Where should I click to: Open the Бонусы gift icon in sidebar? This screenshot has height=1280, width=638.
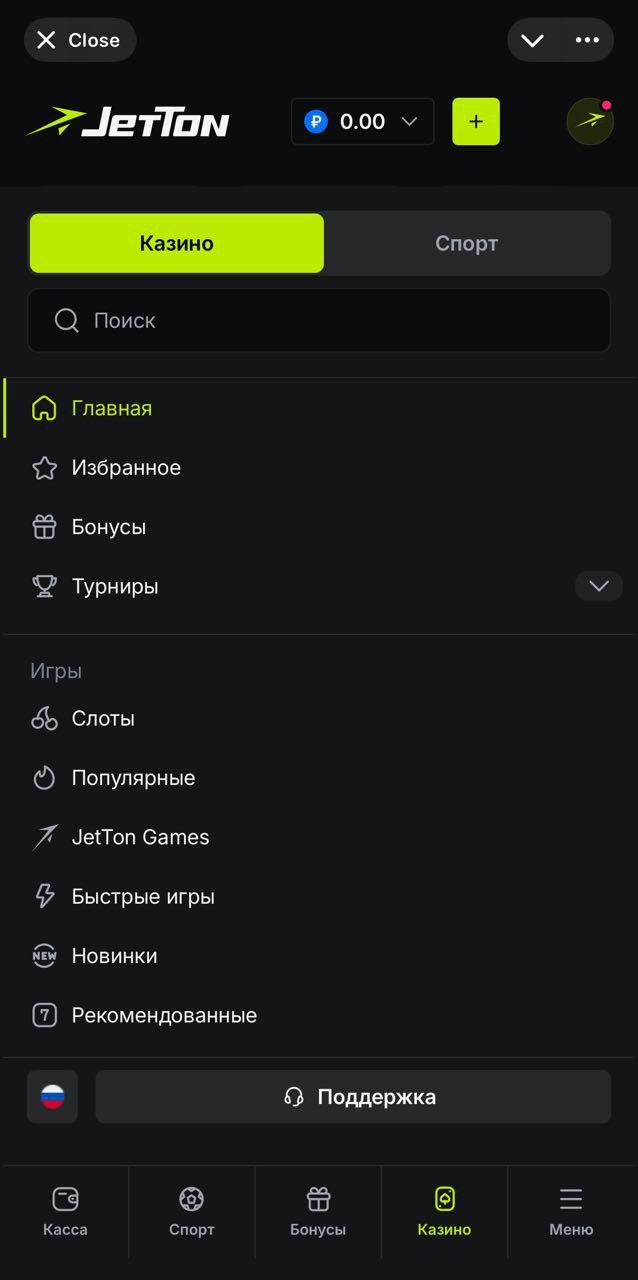tap(44, 527)
